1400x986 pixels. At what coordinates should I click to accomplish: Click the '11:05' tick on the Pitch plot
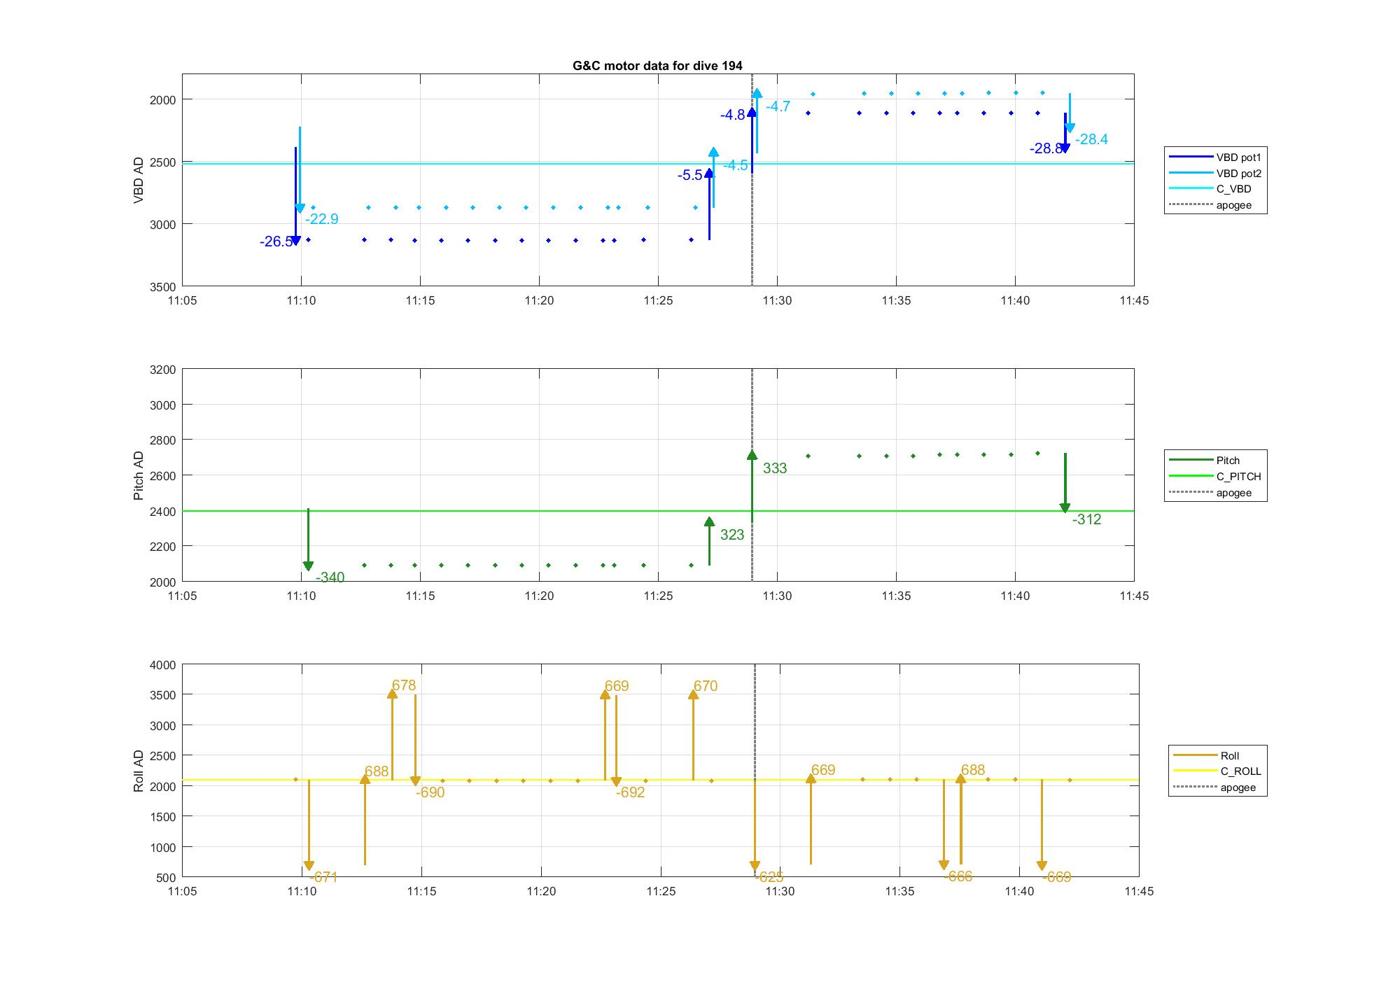pos(182,596)
